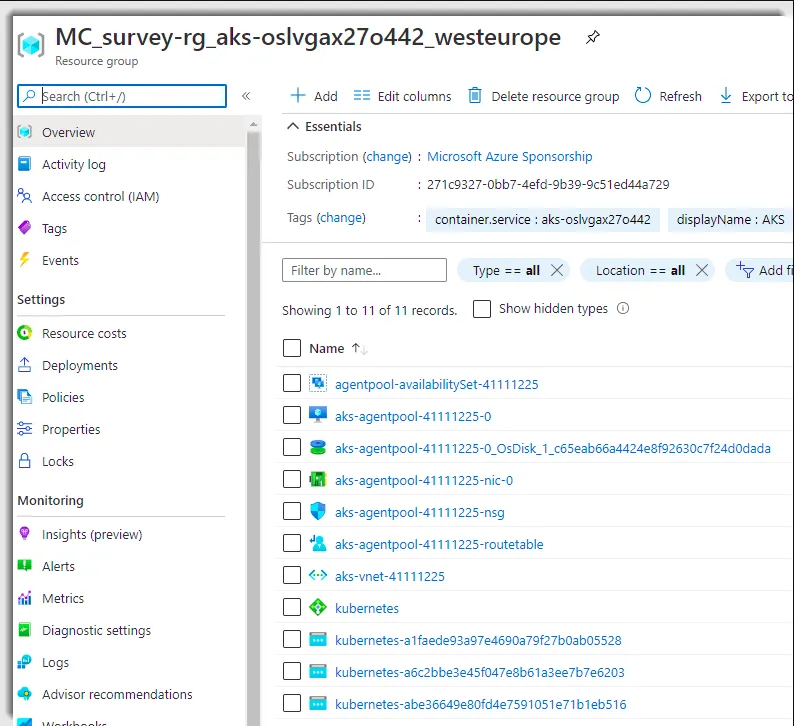Viewport: 794px width, 726px height.
Task: Click the Properties sliders icon
Action: pyautogui.click(x=24, y=429)
